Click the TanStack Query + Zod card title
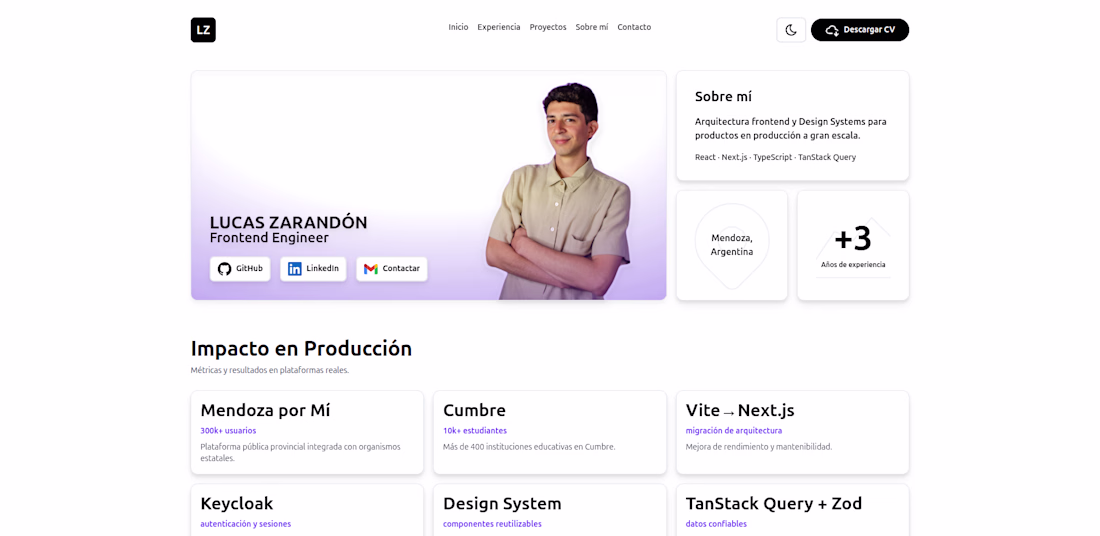Screen dimensions: 1100x536 pos(774,504)
